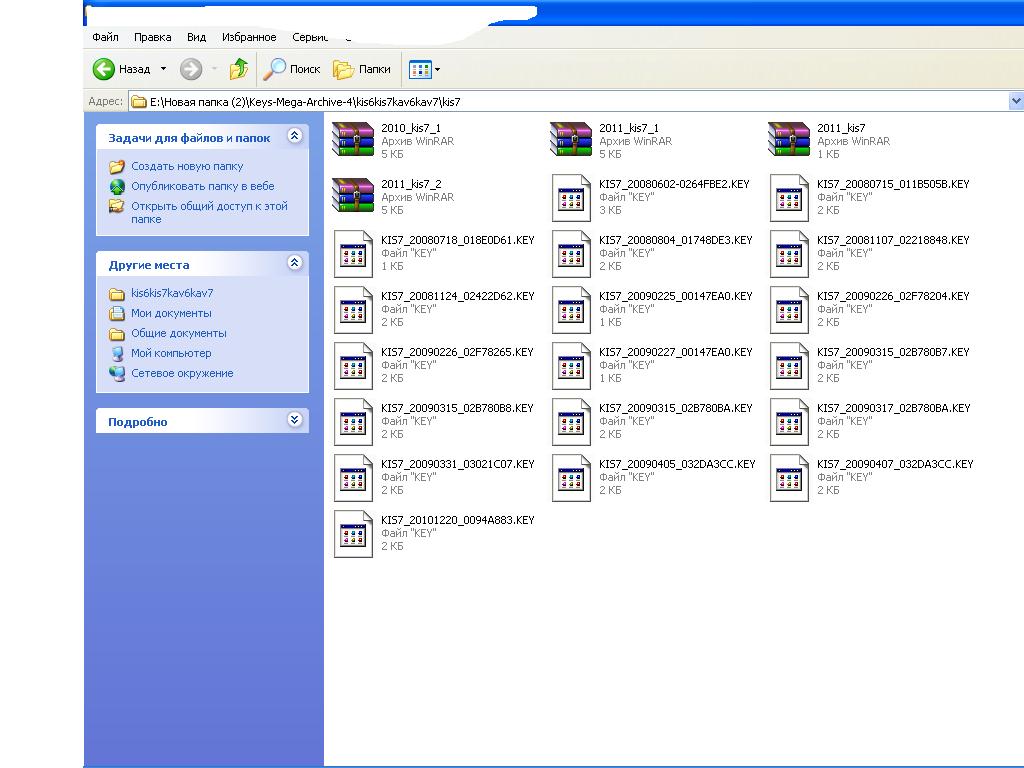Open the Правка menu
Image resolution: width=1024 pixels, height=768 pixels.
[x=153, y=37]
